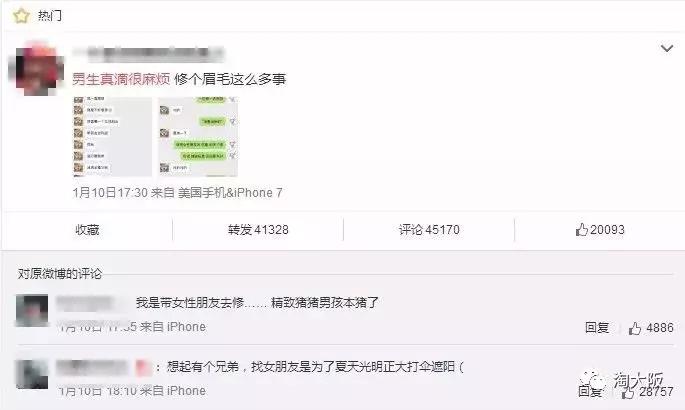This screenshot has width=685, height=410.
Task: Click 回复 on the second comment
Action: coord(590,391)
